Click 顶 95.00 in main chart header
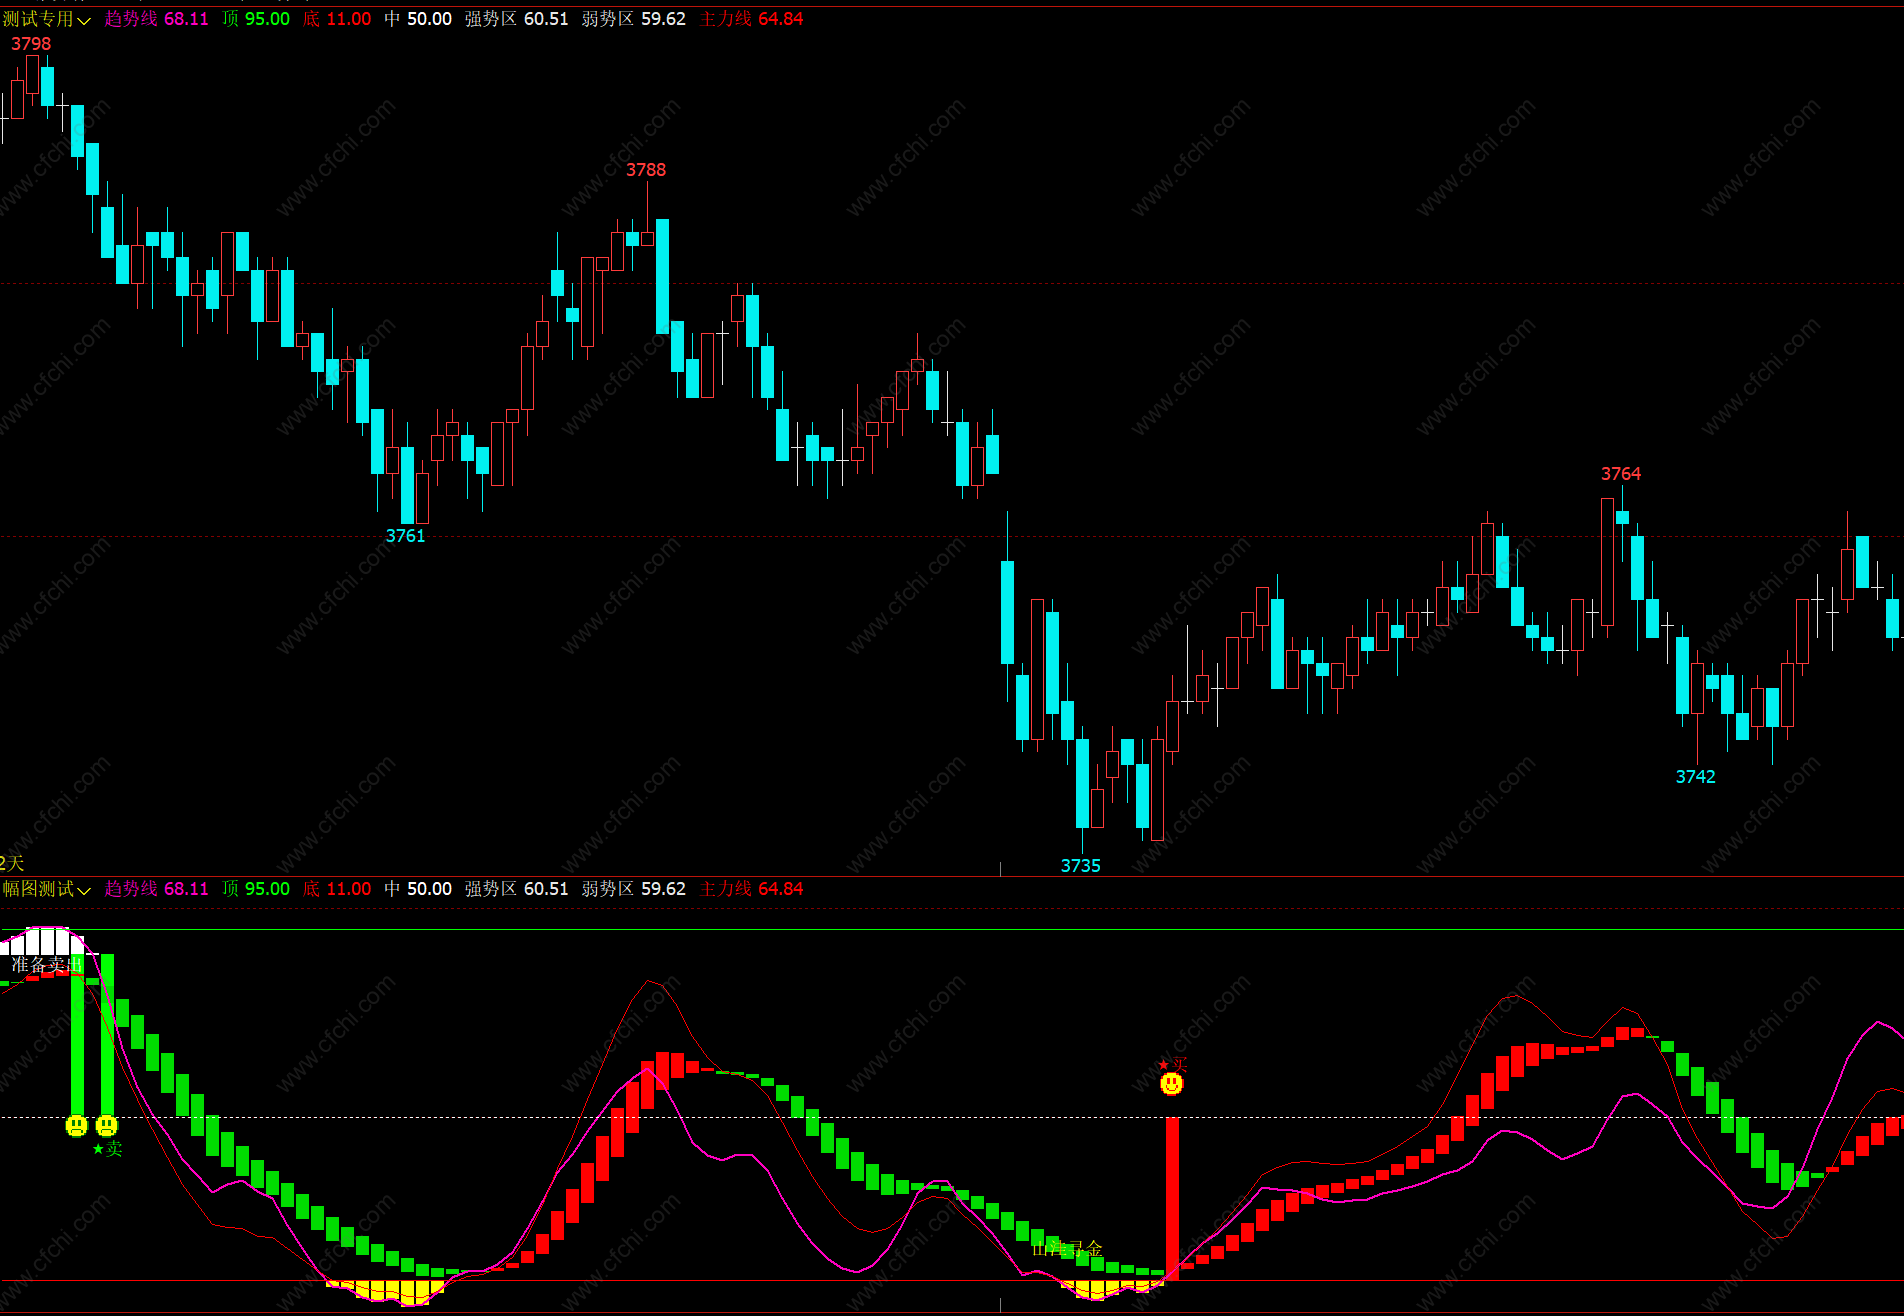1904x1316 pixels. (x=256, y=19)
